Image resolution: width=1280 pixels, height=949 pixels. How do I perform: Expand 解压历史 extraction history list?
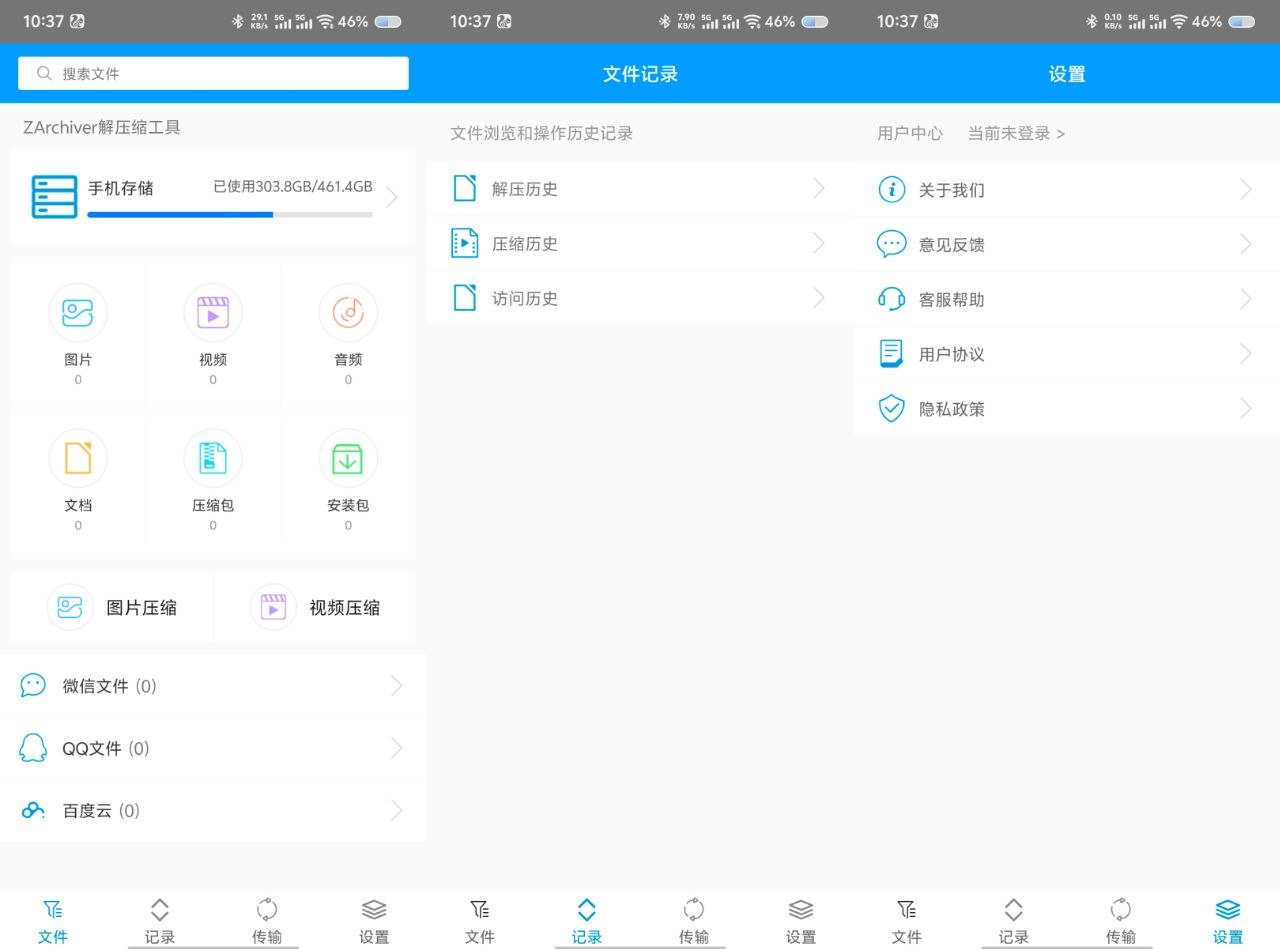click(x=640, y=189)
